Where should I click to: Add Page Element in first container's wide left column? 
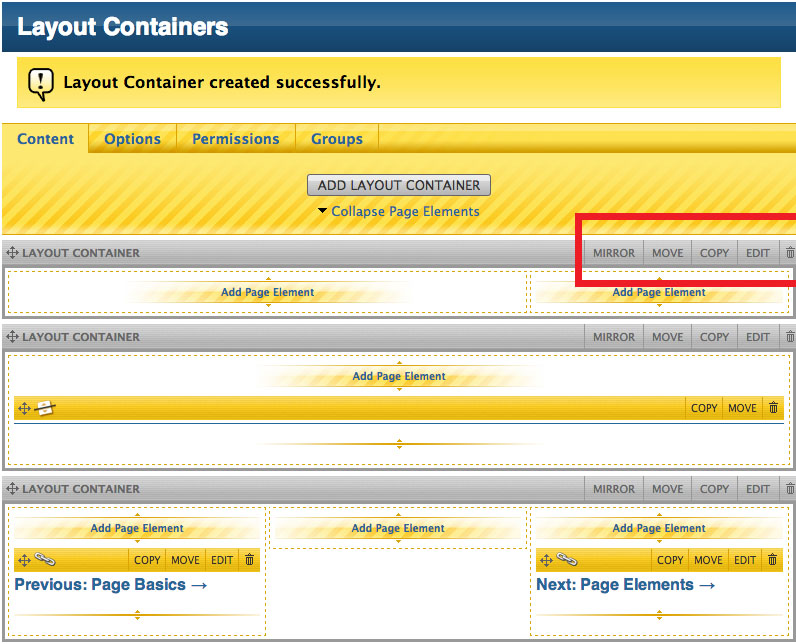tap(268, 292)
